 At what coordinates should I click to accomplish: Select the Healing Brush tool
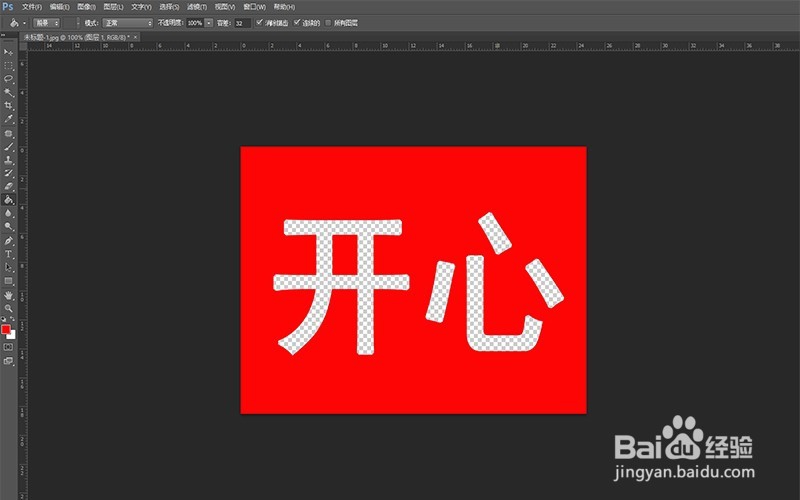point(8,134)
